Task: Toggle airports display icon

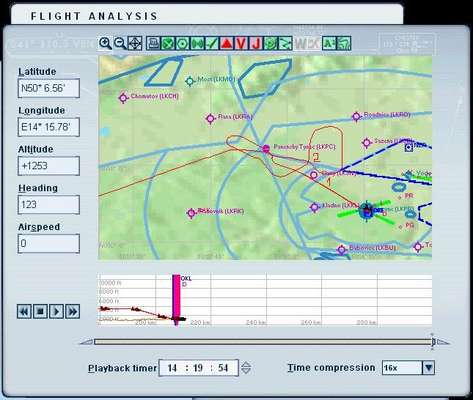Action: coord(168,43)
